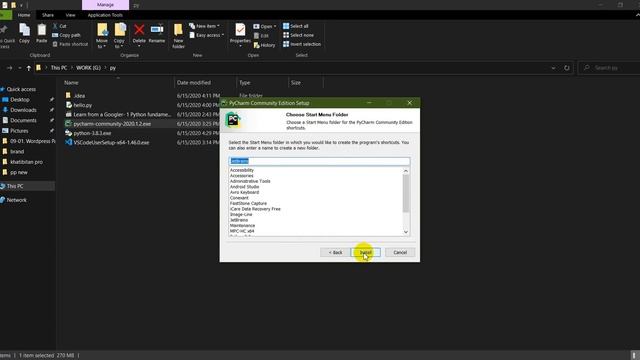The height and width of the screenshot is (360, 640).
Task: Click WORK (G:) in the address bar
Action: [88, 68]
